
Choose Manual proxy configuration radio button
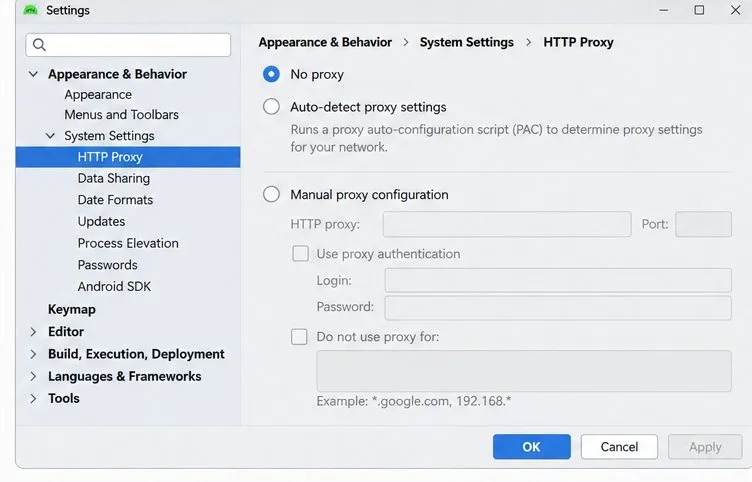click(271, 194)
